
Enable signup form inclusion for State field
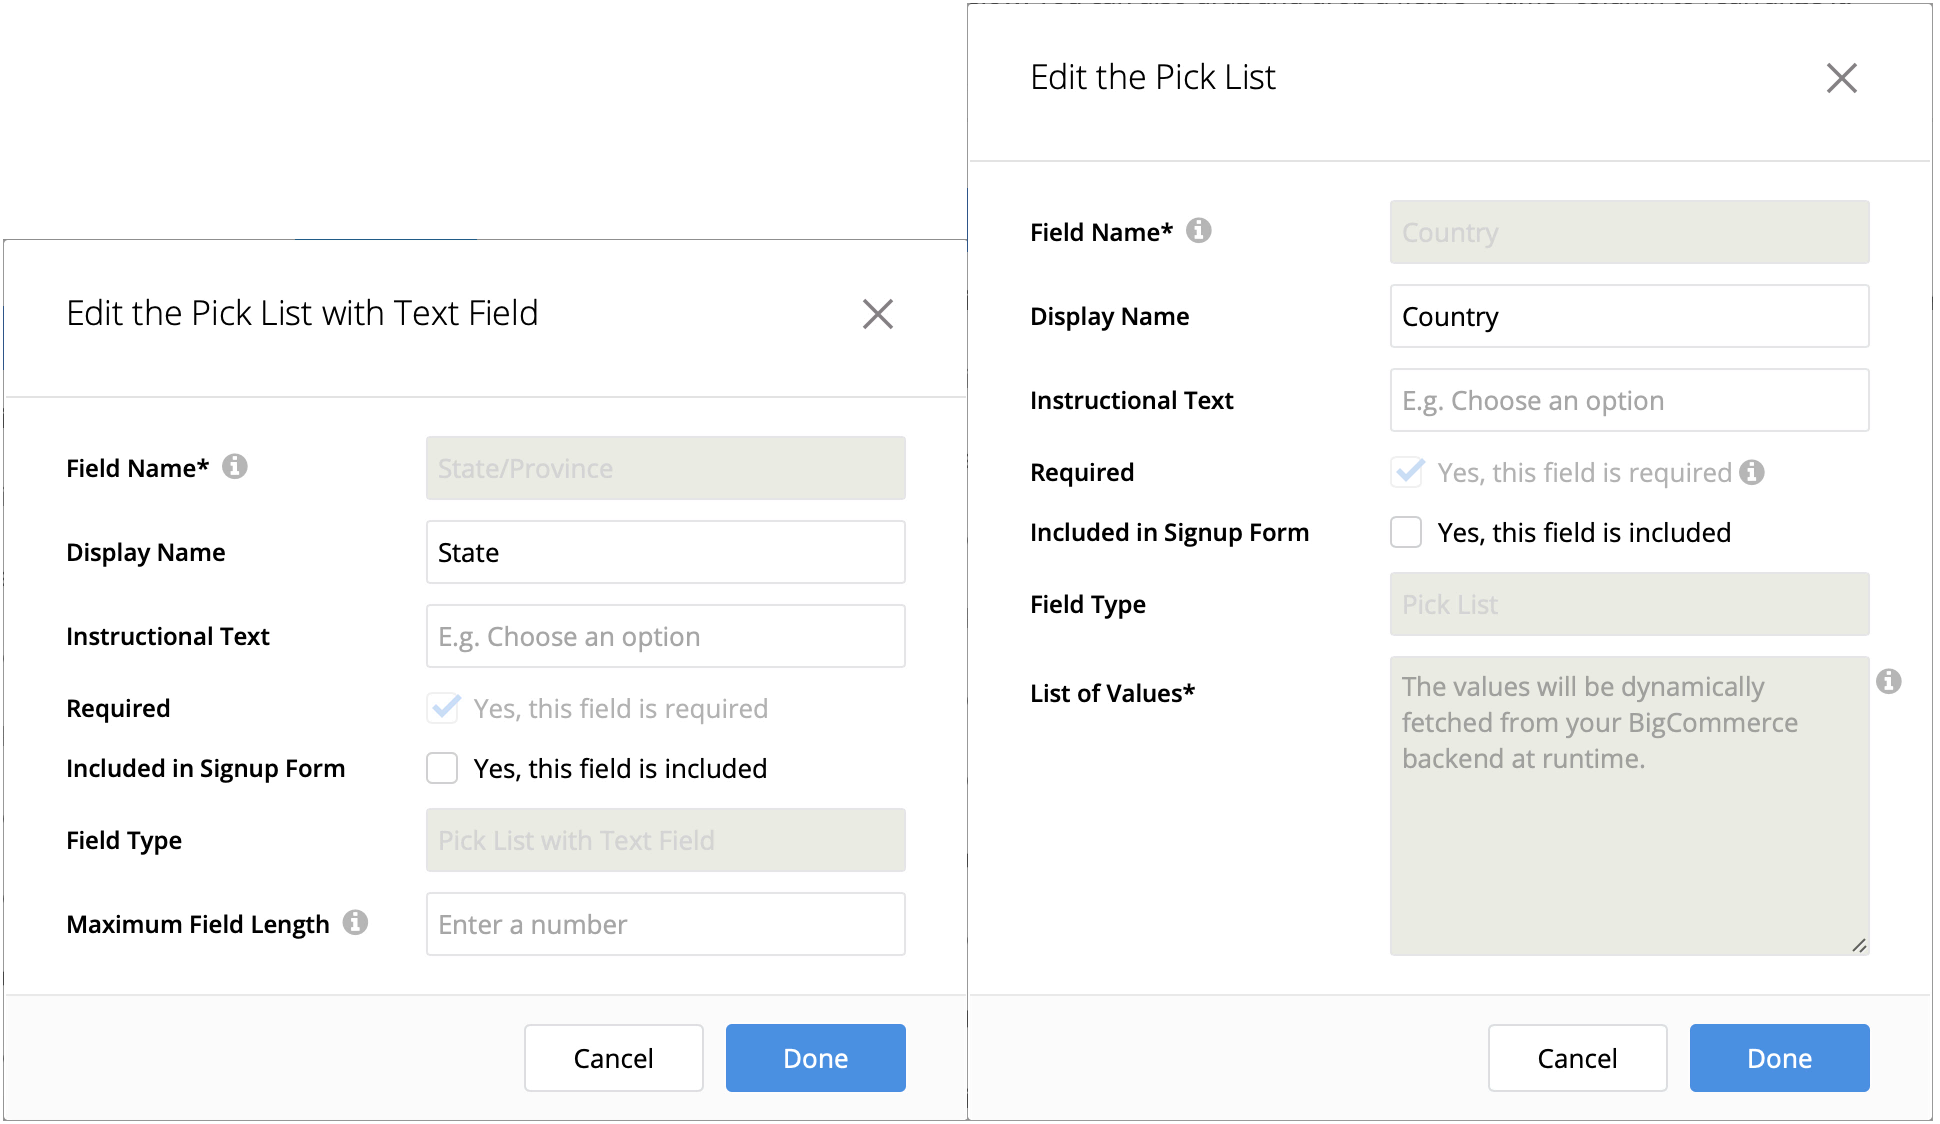click(443, 768)
